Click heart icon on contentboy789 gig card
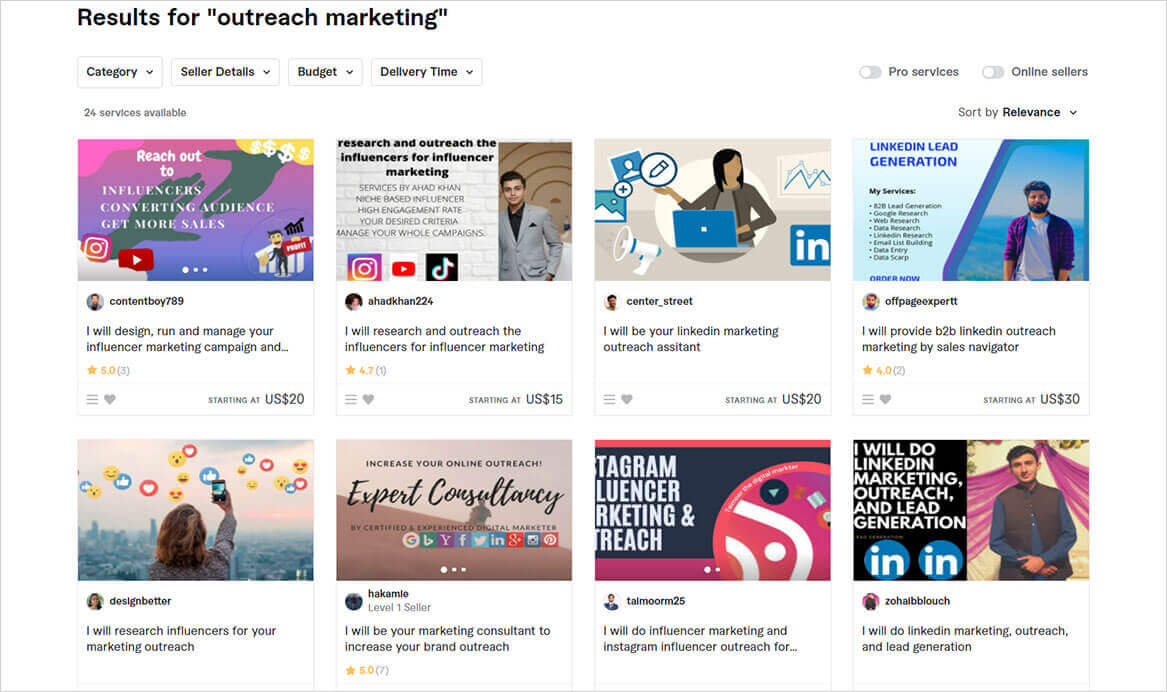Image resolution: width=1167 pixels, height=692 pixels. [110, 399]
